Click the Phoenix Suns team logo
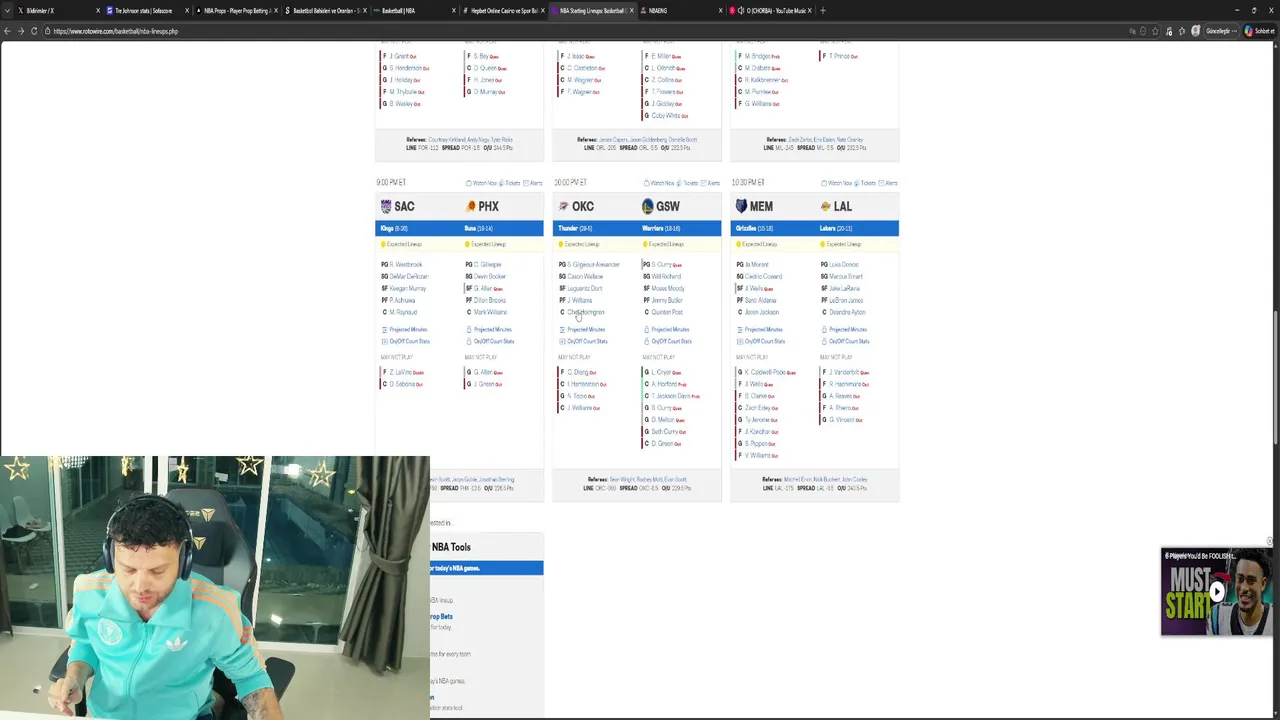The width and height of the screenshot is (1280, 720). pyautogui.click(x=471, y=206)
